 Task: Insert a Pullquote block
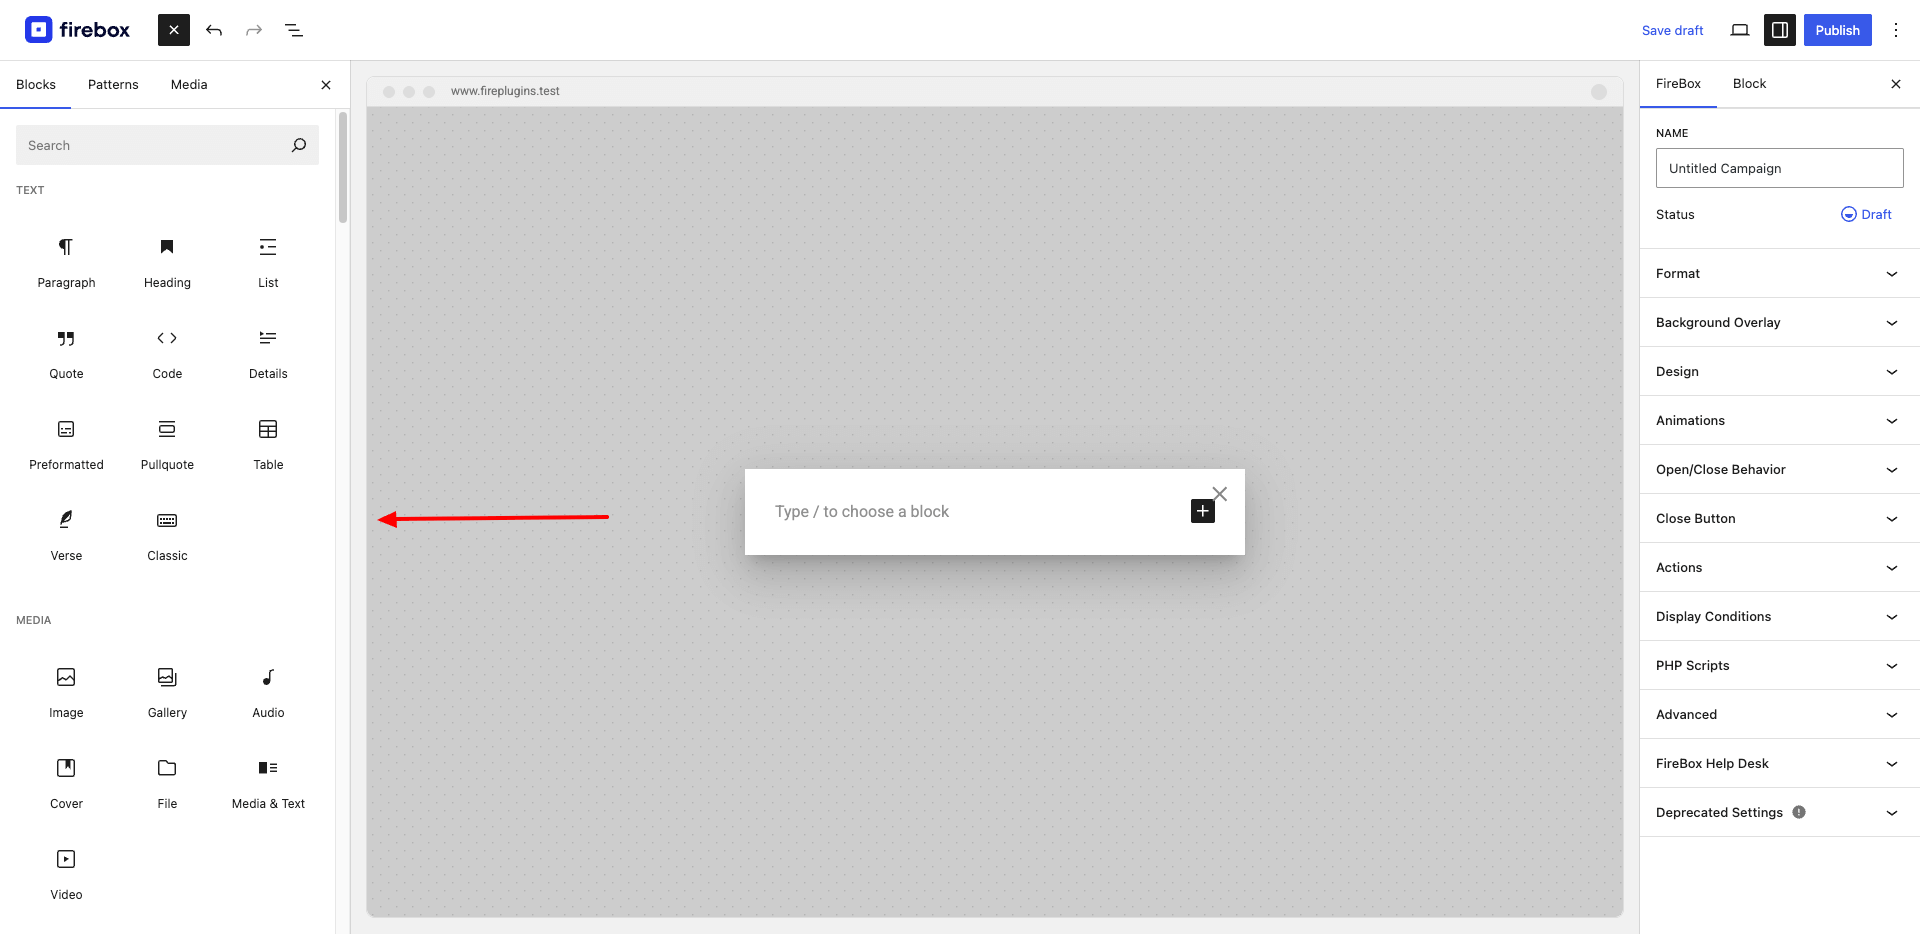(167, 444)
